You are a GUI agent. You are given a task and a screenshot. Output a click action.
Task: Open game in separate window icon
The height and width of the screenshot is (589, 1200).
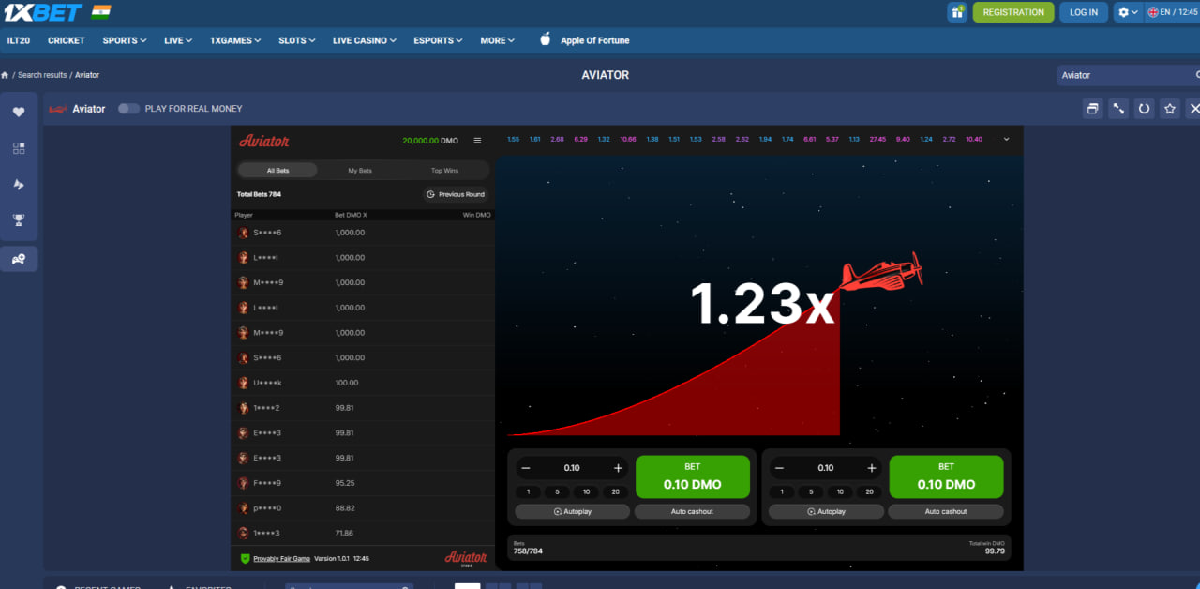1093,108
